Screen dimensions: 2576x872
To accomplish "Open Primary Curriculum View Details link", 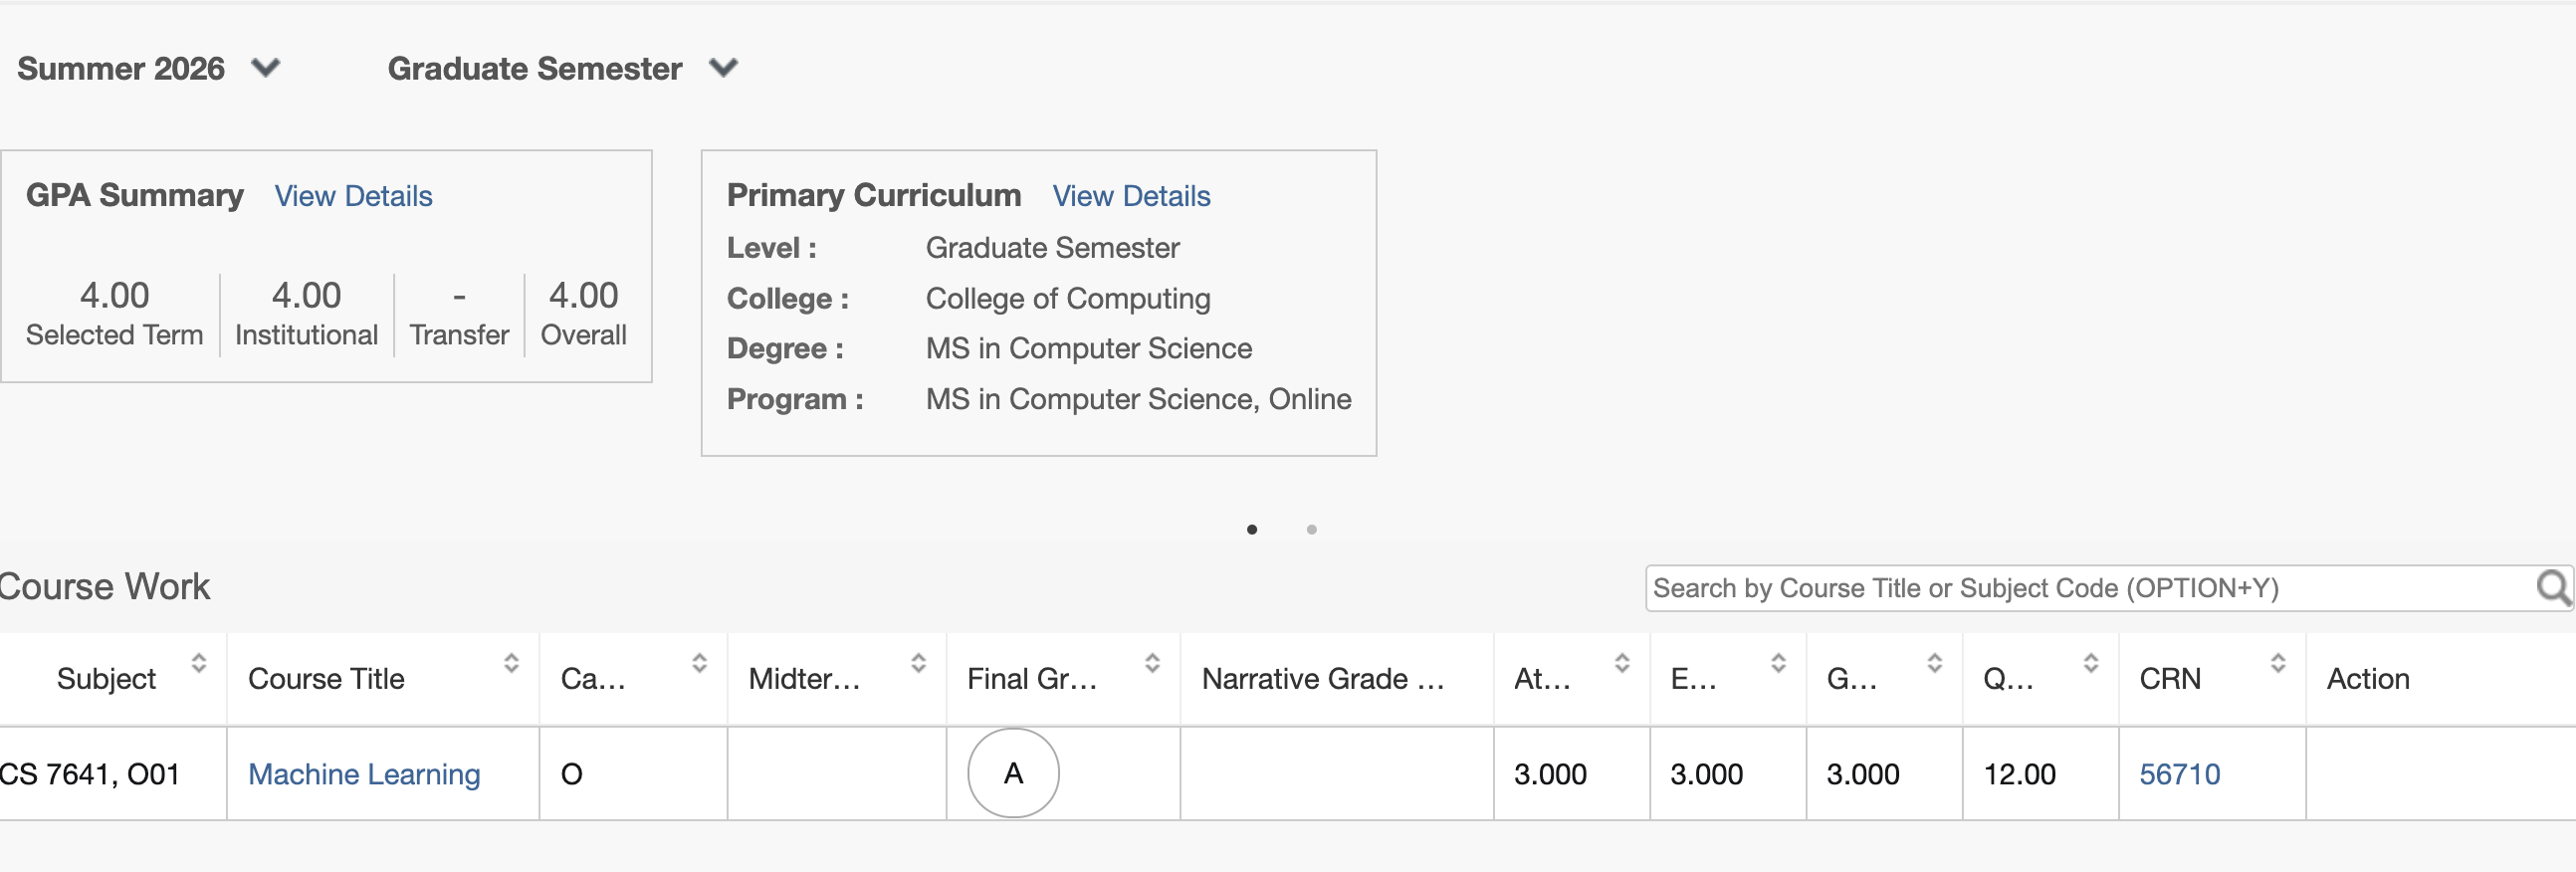I will (1131, 196).
